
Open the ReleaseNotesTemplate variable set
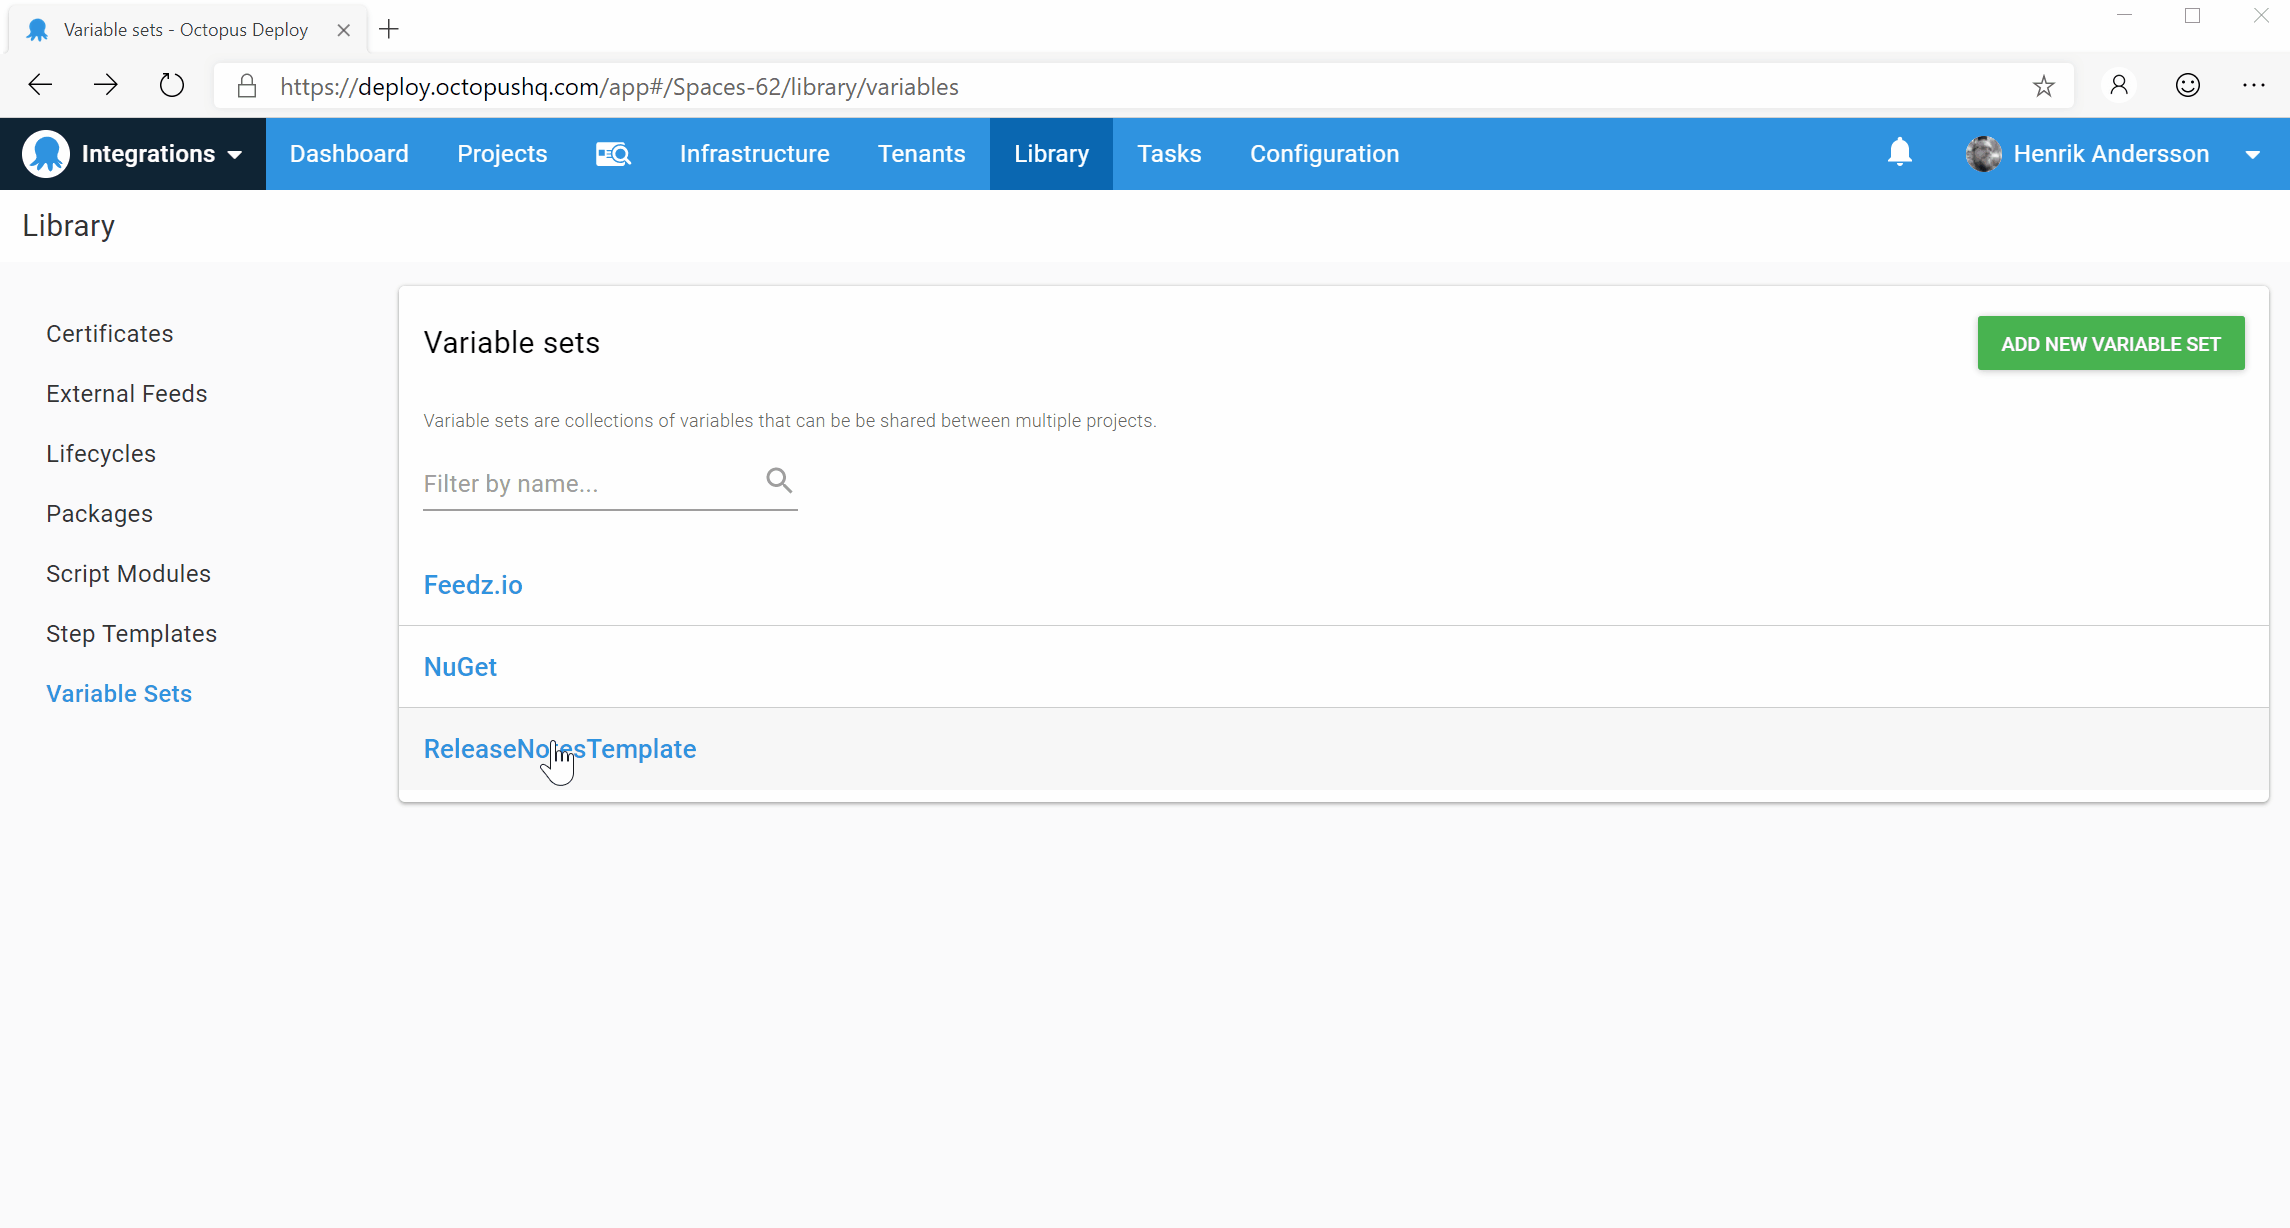(x=560, y=748)
